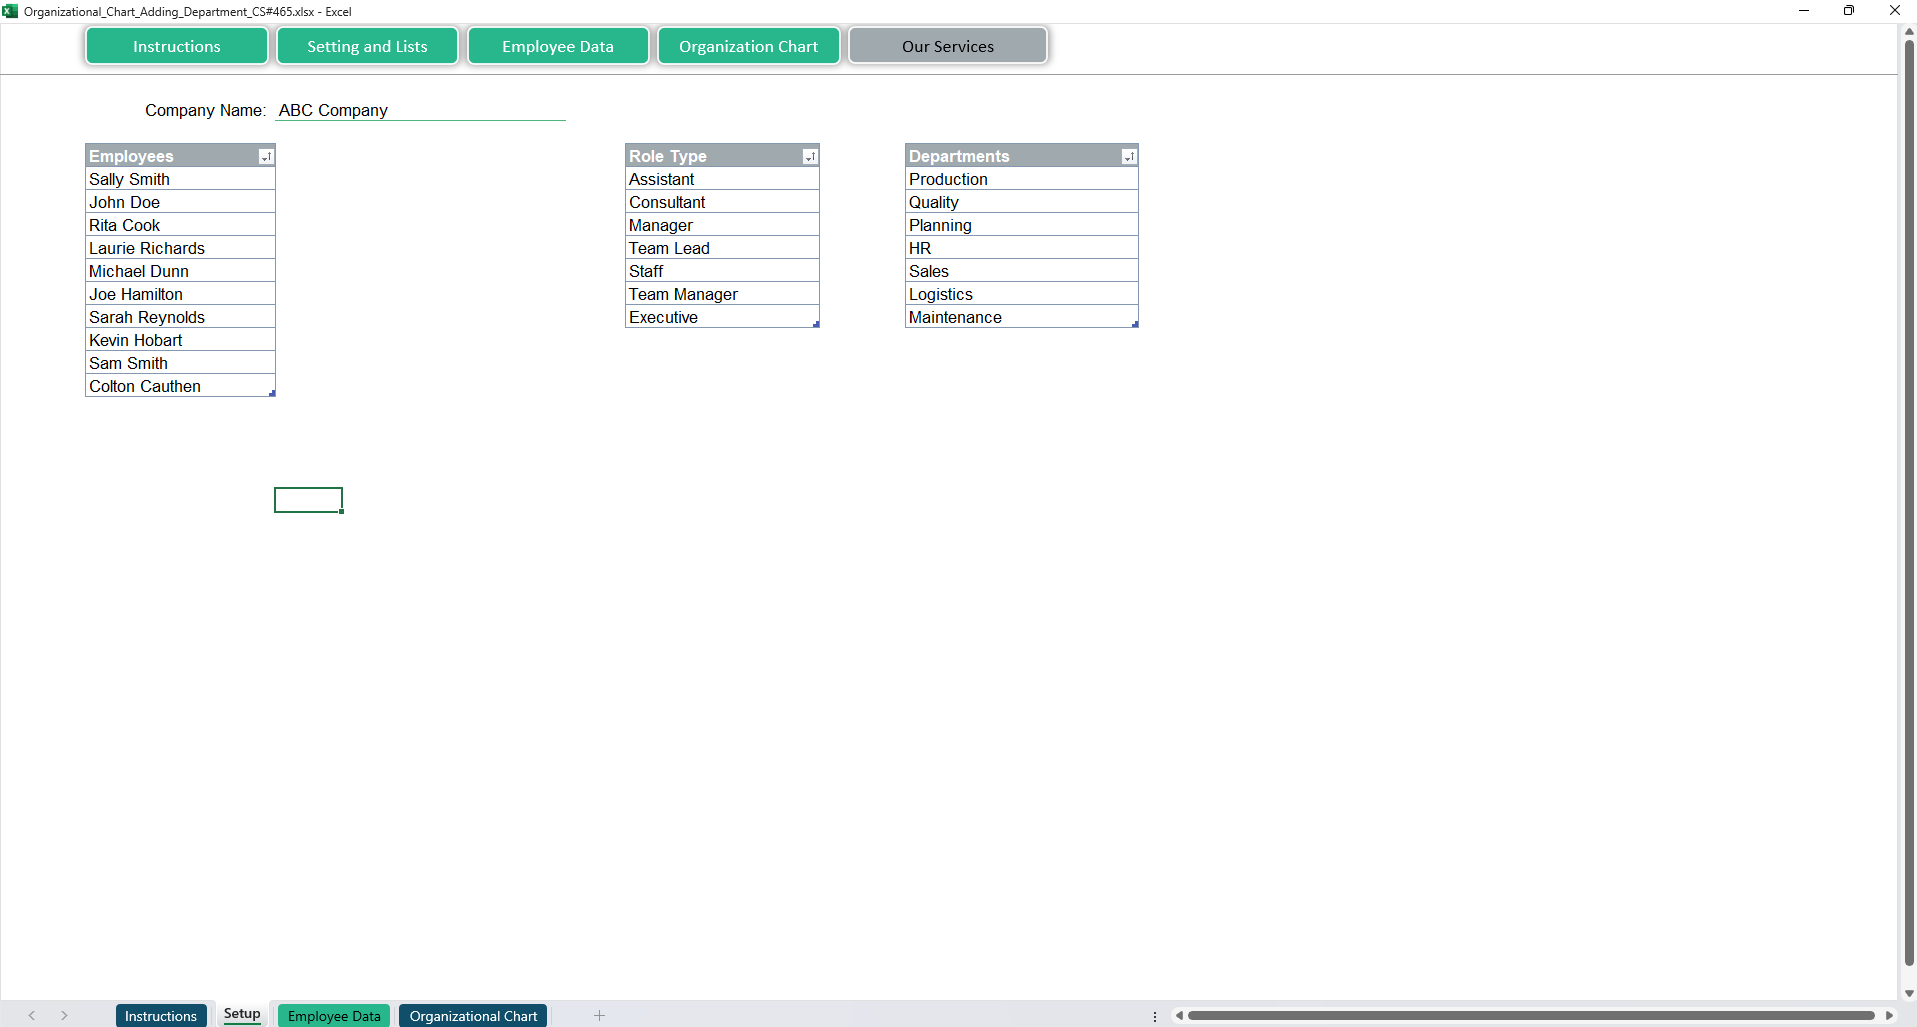Click the Our Services gray button
This screenshot has height=1027, width=1917.
pos(947,46)
